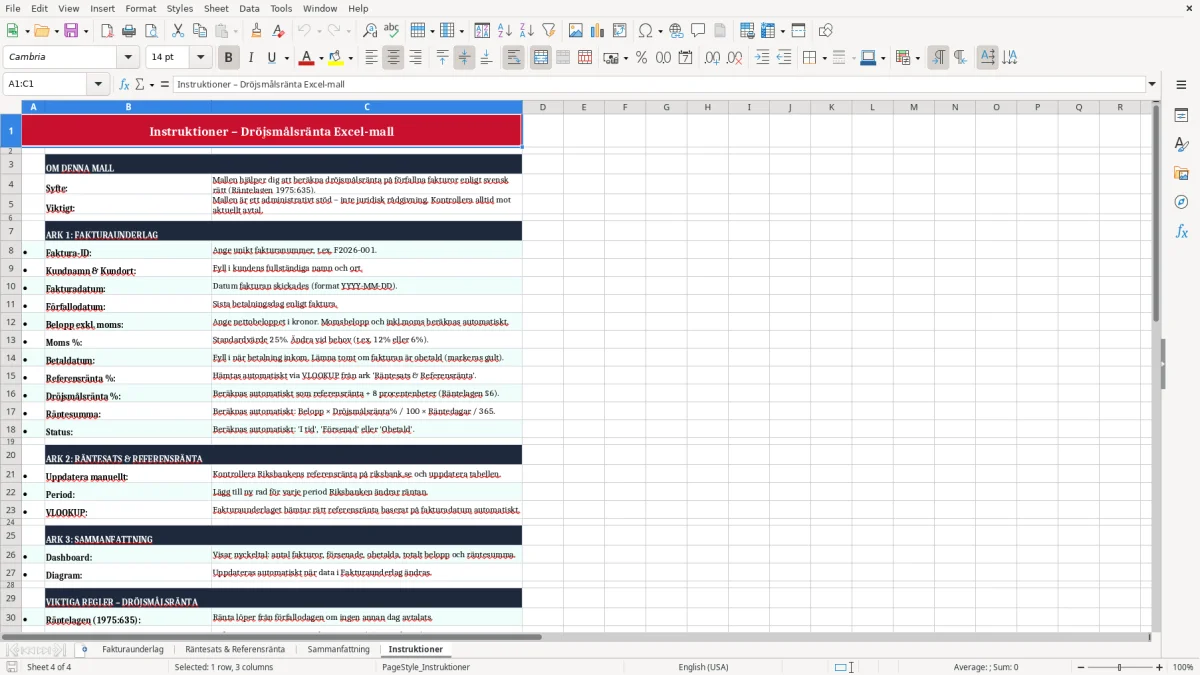1200x675 pixels.
Task: Toggle print preview
Action: coord(150,31)
